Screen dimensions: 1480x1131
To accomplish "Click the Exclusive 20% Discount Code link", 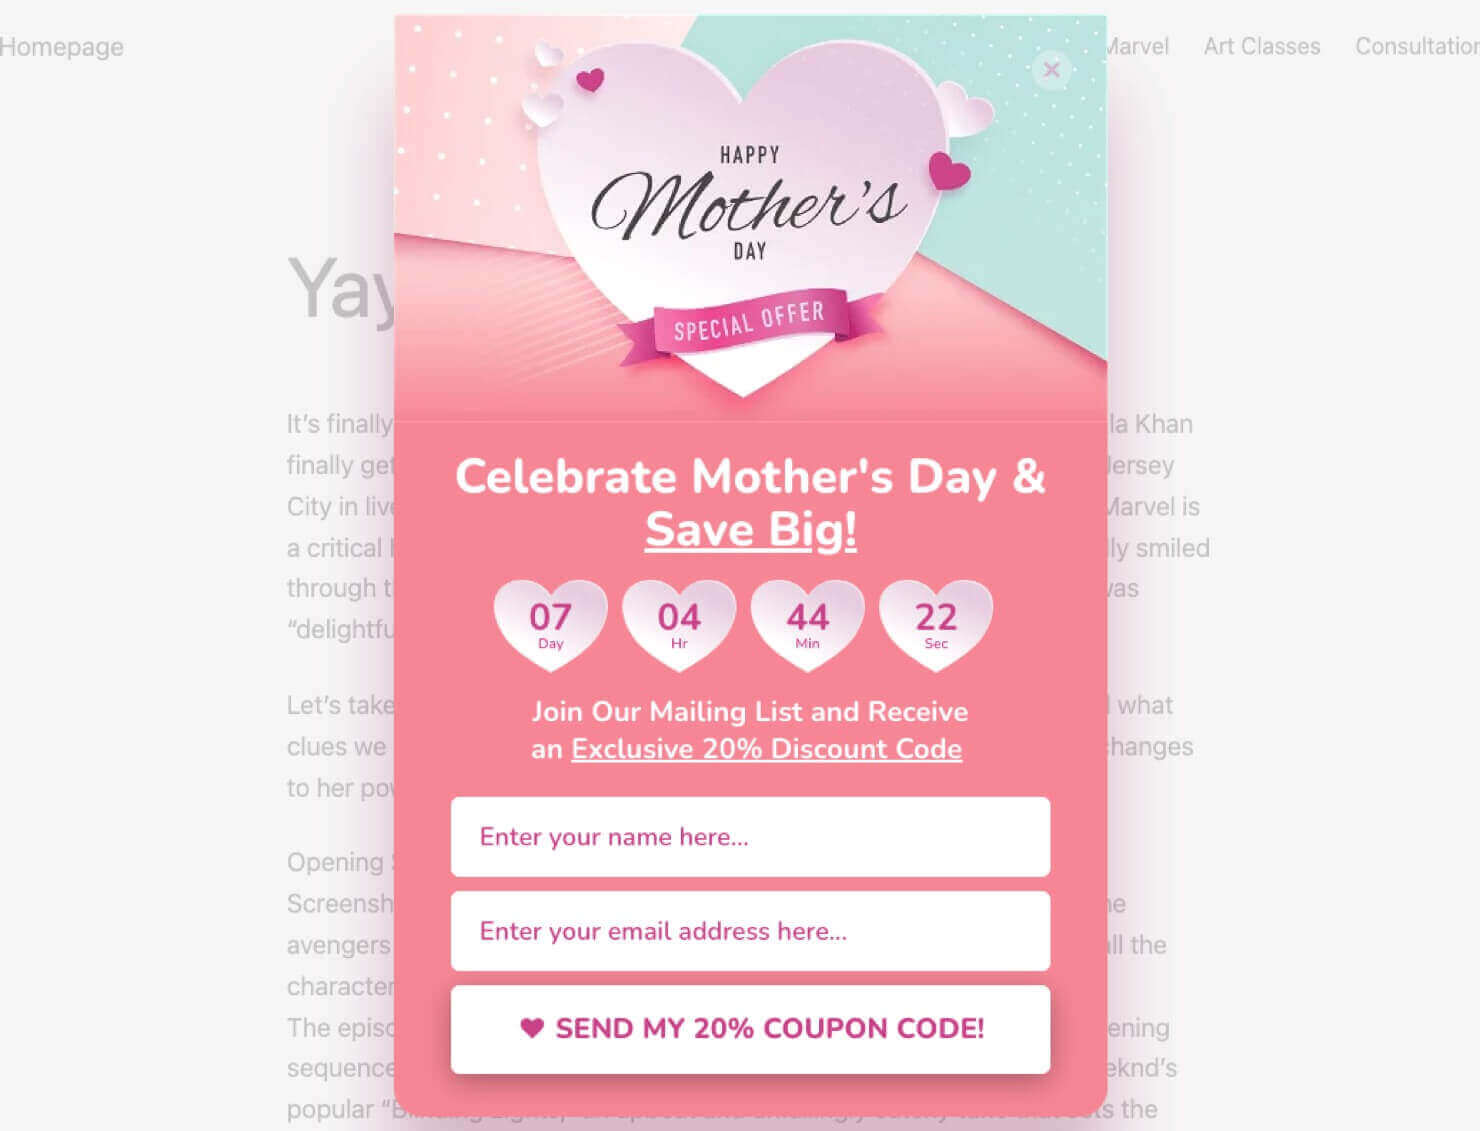I will [x=765, y=748].
